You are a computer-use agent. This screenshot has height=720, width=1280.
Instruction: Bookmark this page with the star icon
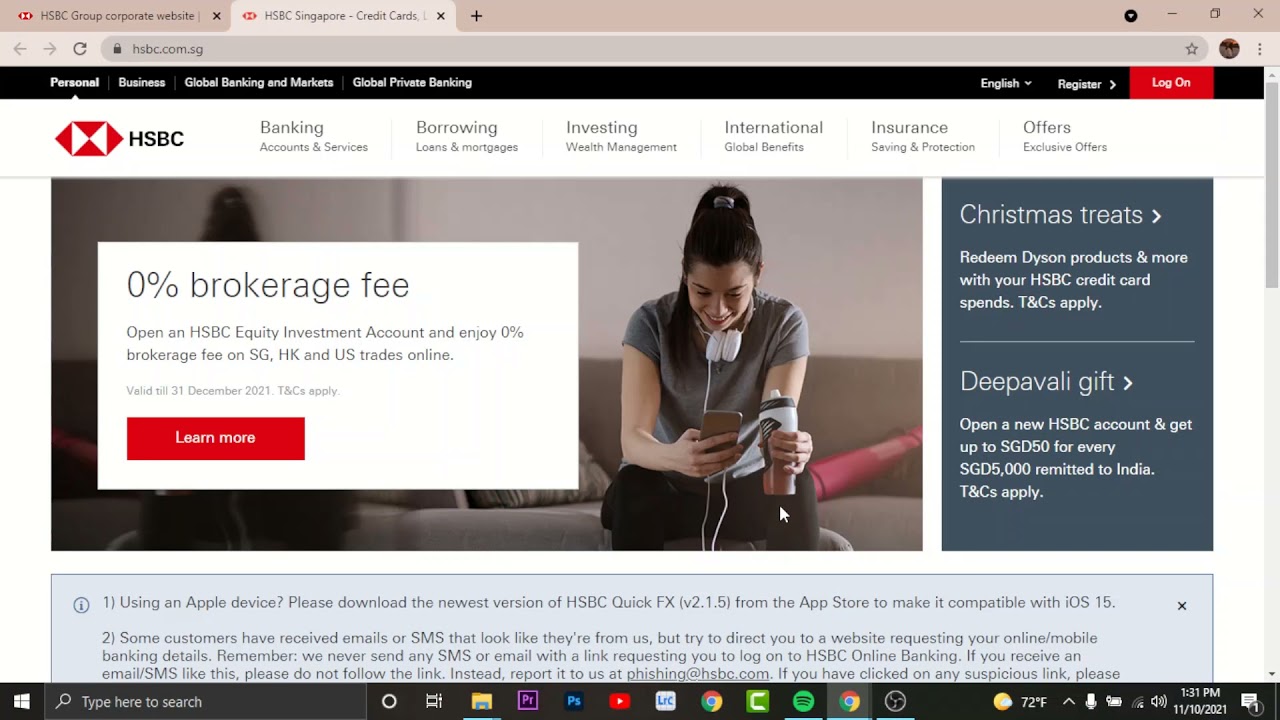(x=1192, y=48)
